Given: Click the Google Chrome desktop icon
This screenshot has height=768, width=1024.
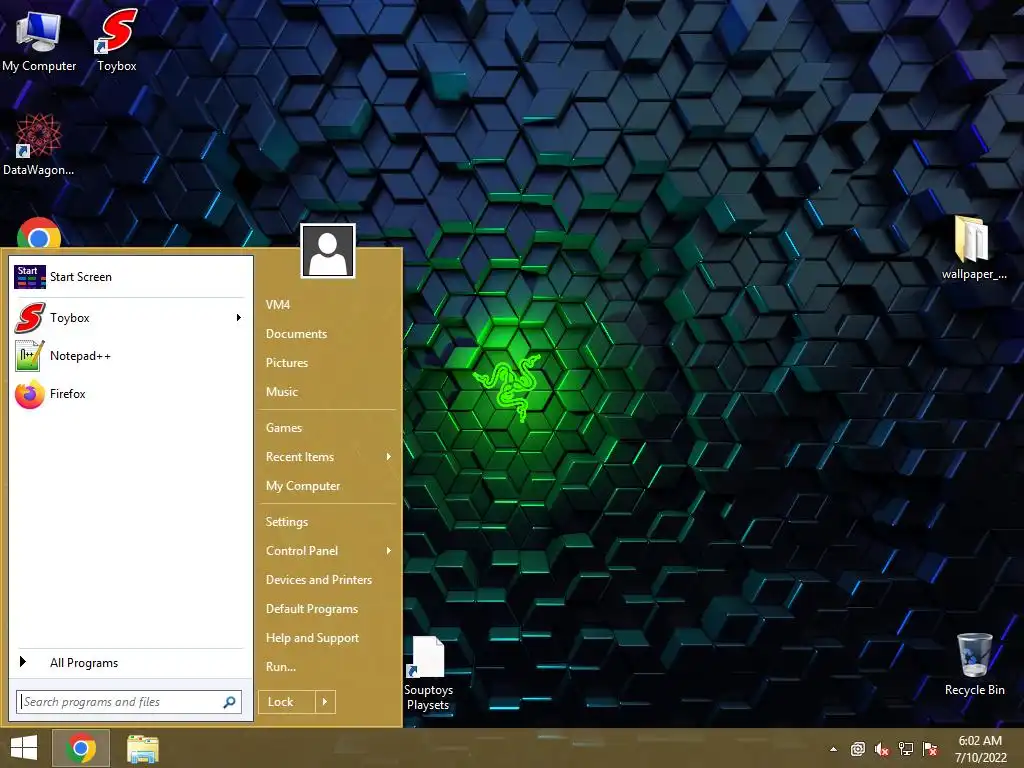Looking at the screenshot, I should tap(39, 234).
